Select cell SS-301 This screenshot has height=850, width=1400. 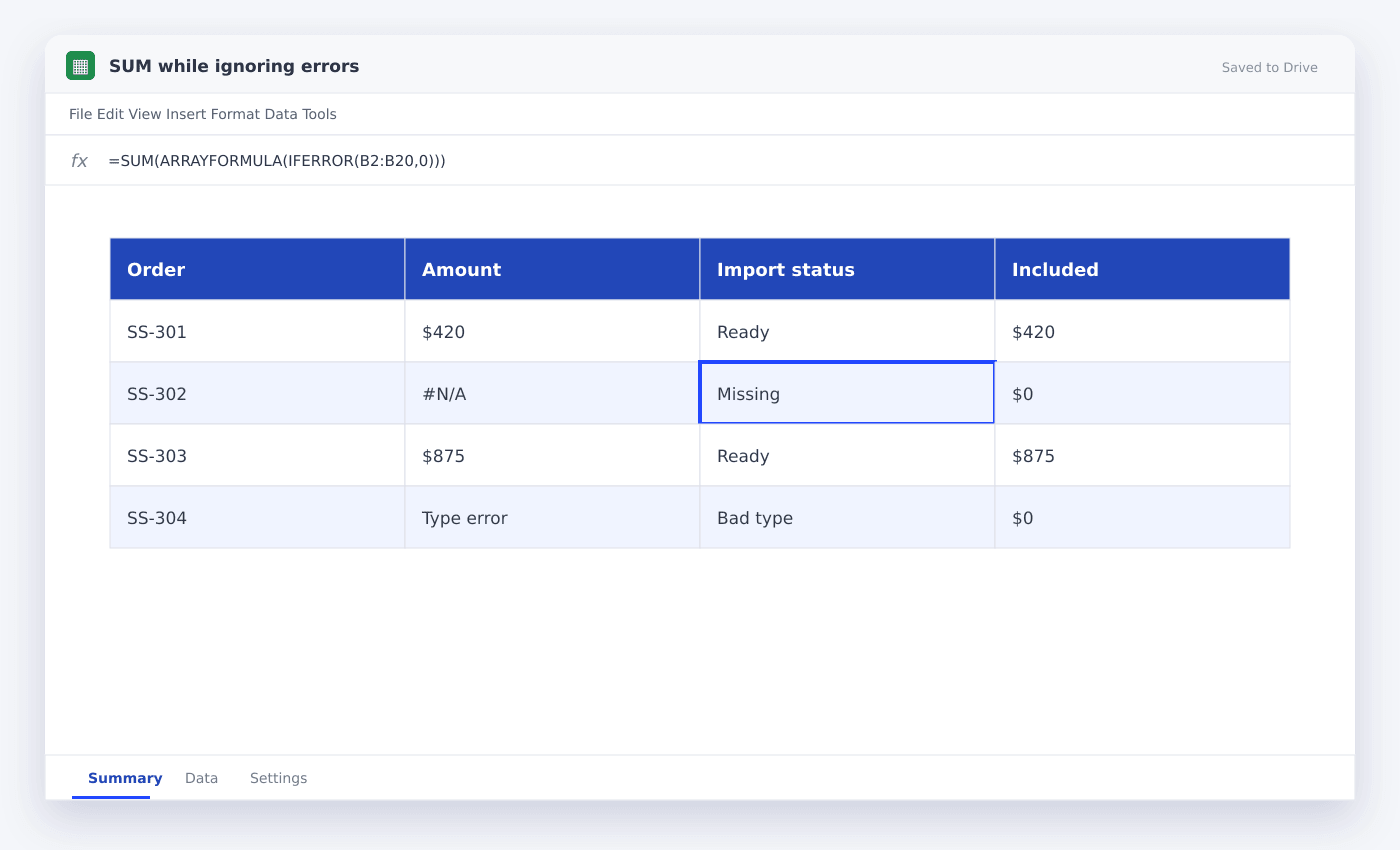(257, 331)
